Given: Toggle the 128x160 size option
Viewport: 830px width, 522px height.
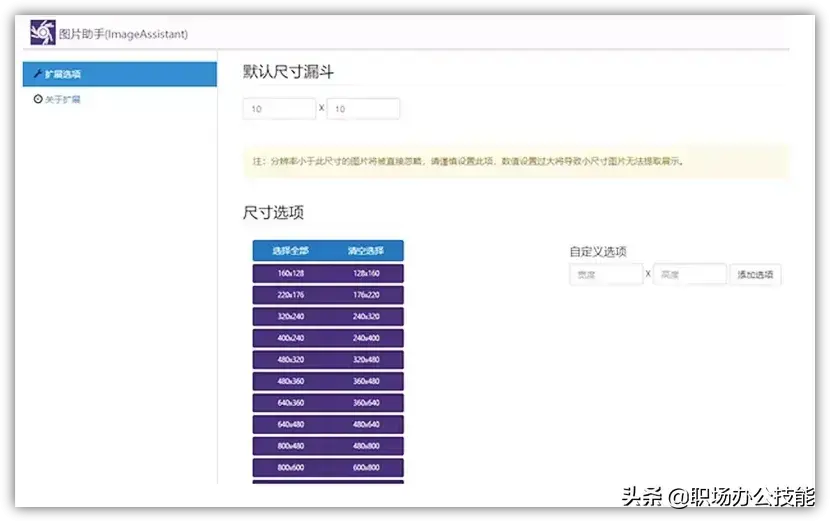Looking at the screenshot, I should pos(366,273).
